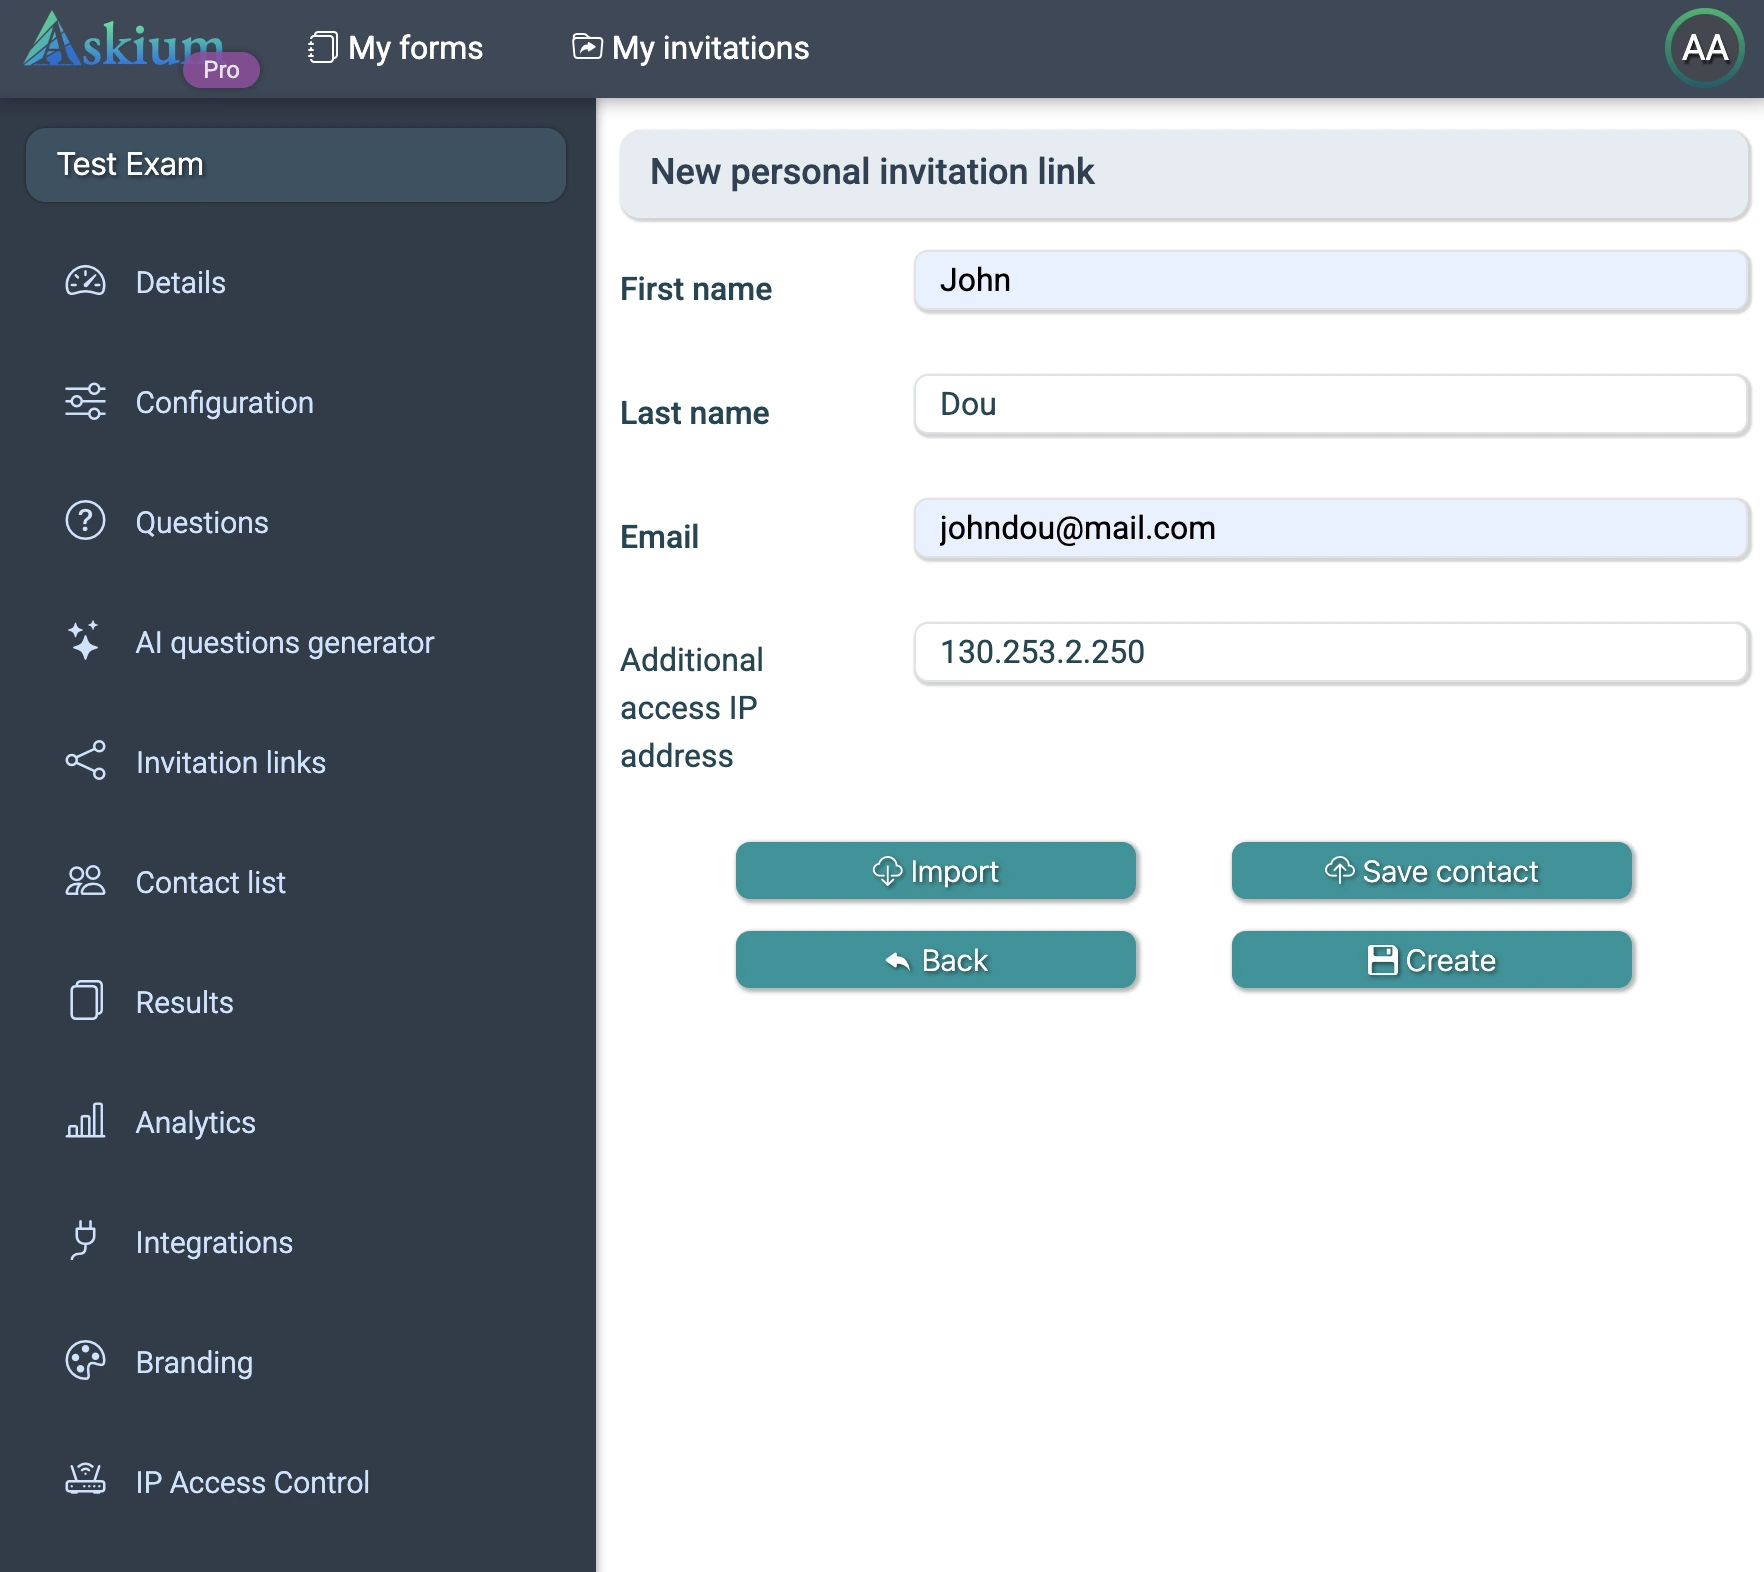Open the IP Access Control router icon
Image resolution: width=1764 pixels, height=1572 pixels.
(85, 1479)
